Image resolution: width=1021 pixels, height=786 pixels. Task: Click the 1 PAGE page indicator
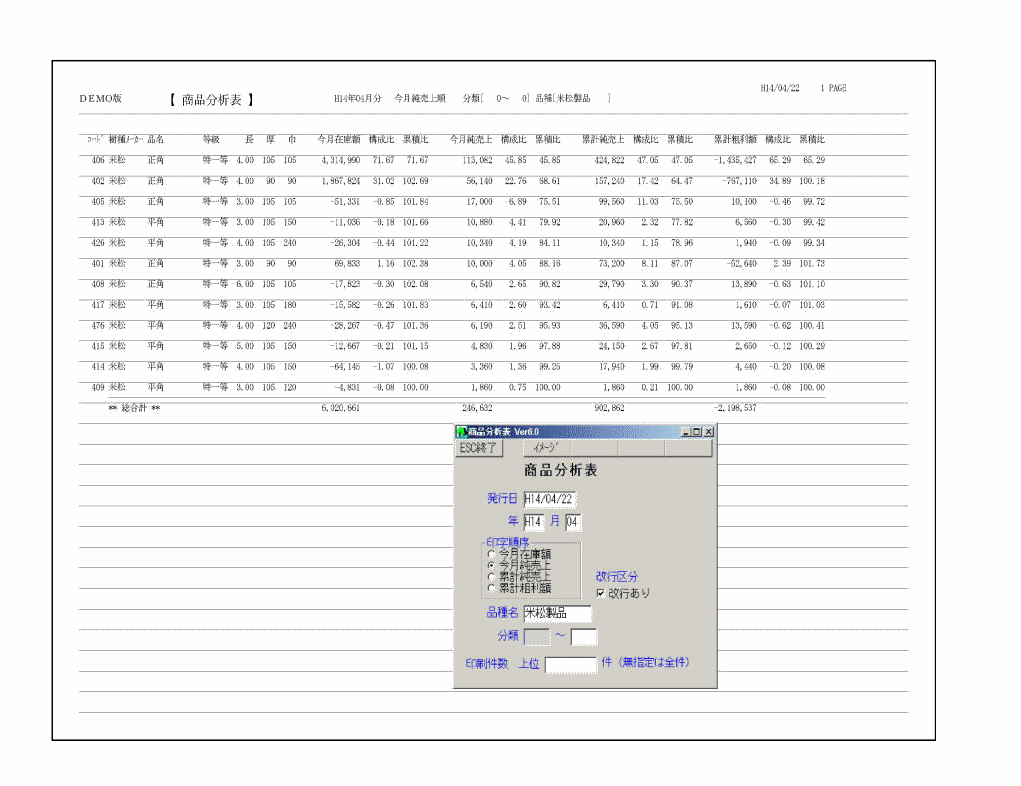(x=833, y=88)
